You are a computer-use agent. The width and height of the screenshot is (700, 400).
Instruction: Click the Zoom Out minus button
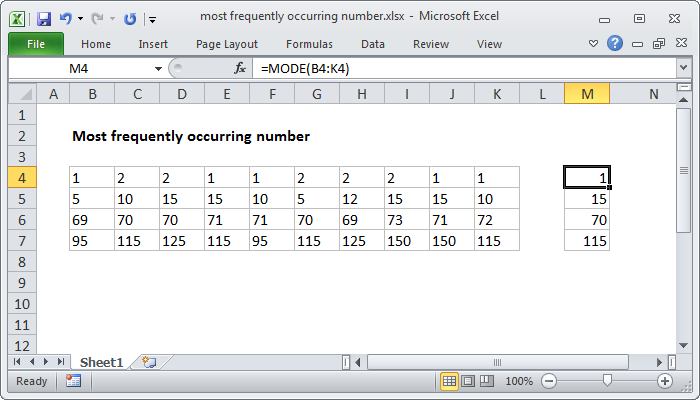[x=549, y=381]
